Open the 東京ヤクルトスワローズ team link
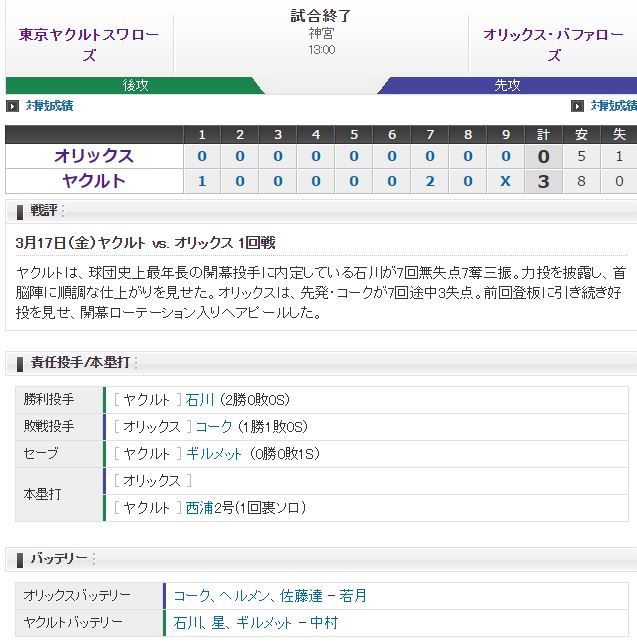 (x=89, y=44)
